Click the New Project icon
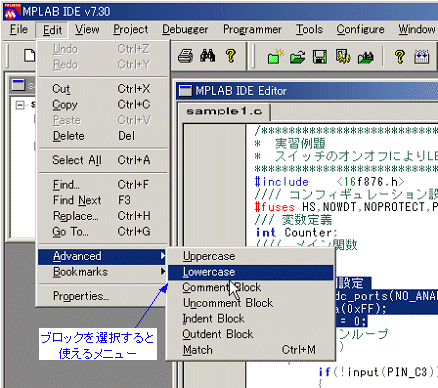This screenshot has height=388, width=438. point(275,57)
